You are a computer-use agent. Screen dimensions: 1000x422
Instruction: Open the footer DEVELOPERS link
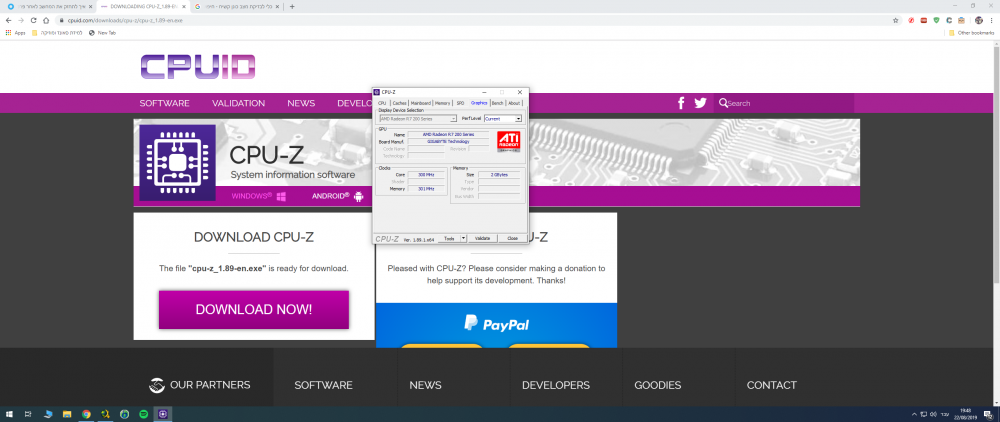555,386
